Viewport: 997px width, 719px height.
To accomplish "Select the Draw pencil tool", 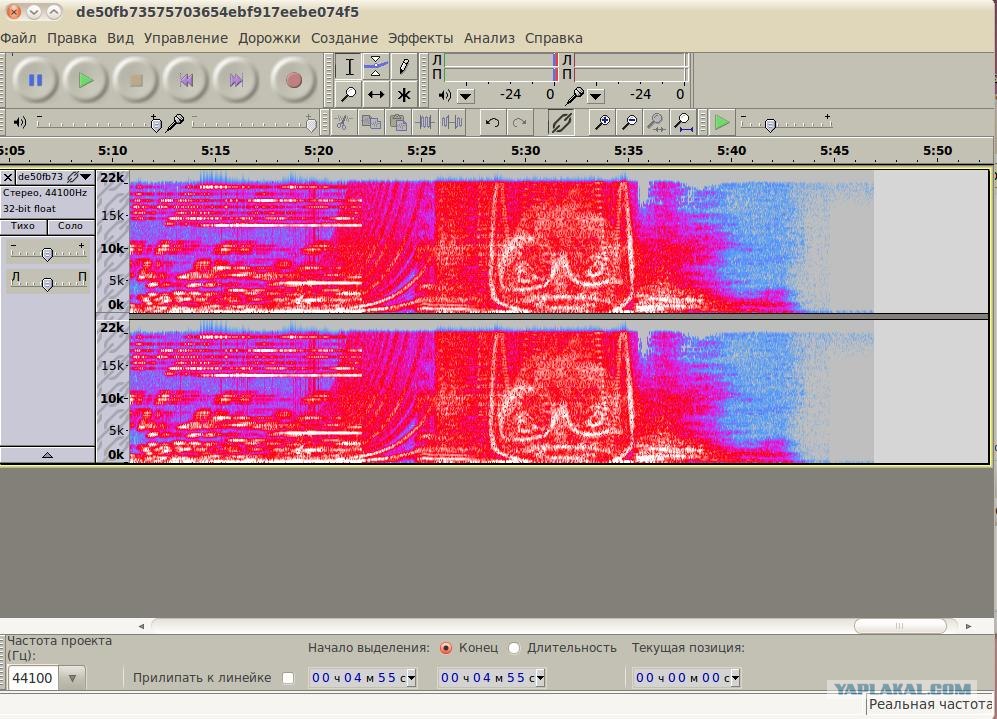I will [x=404, y=67].
